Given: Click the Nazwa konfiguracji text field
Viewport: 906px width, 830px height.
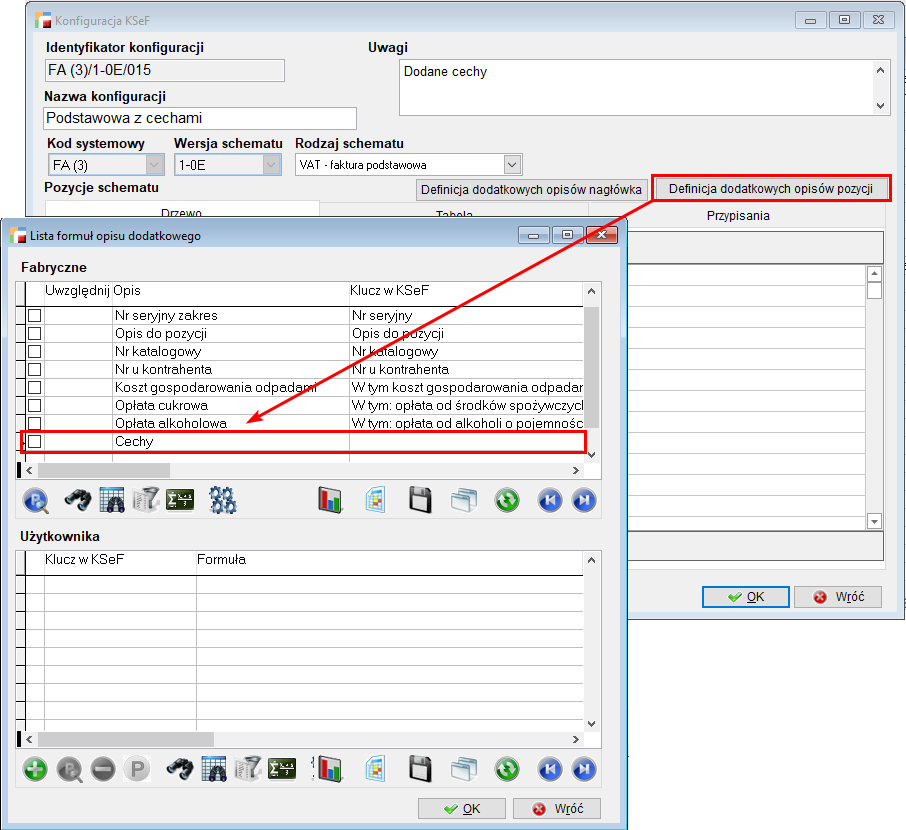Looking at the screenshot, I should (x=200, y=118).
